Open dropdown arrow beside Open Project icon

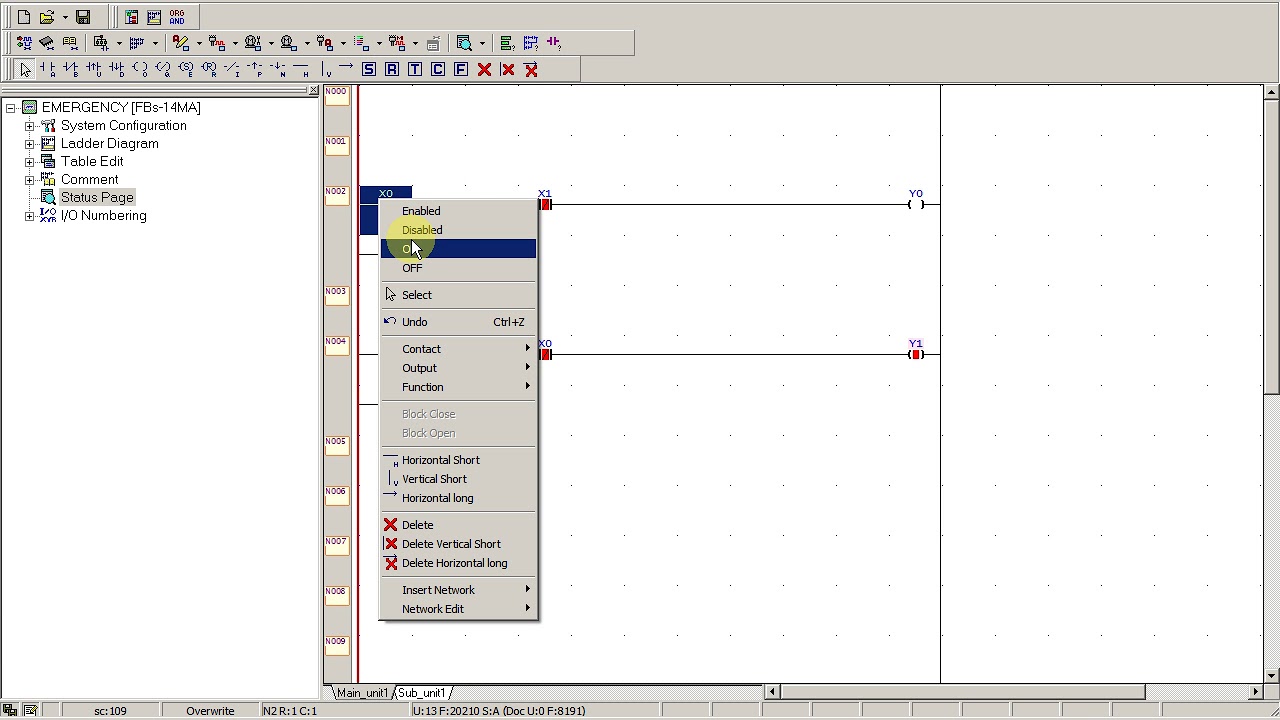(65, 17)
